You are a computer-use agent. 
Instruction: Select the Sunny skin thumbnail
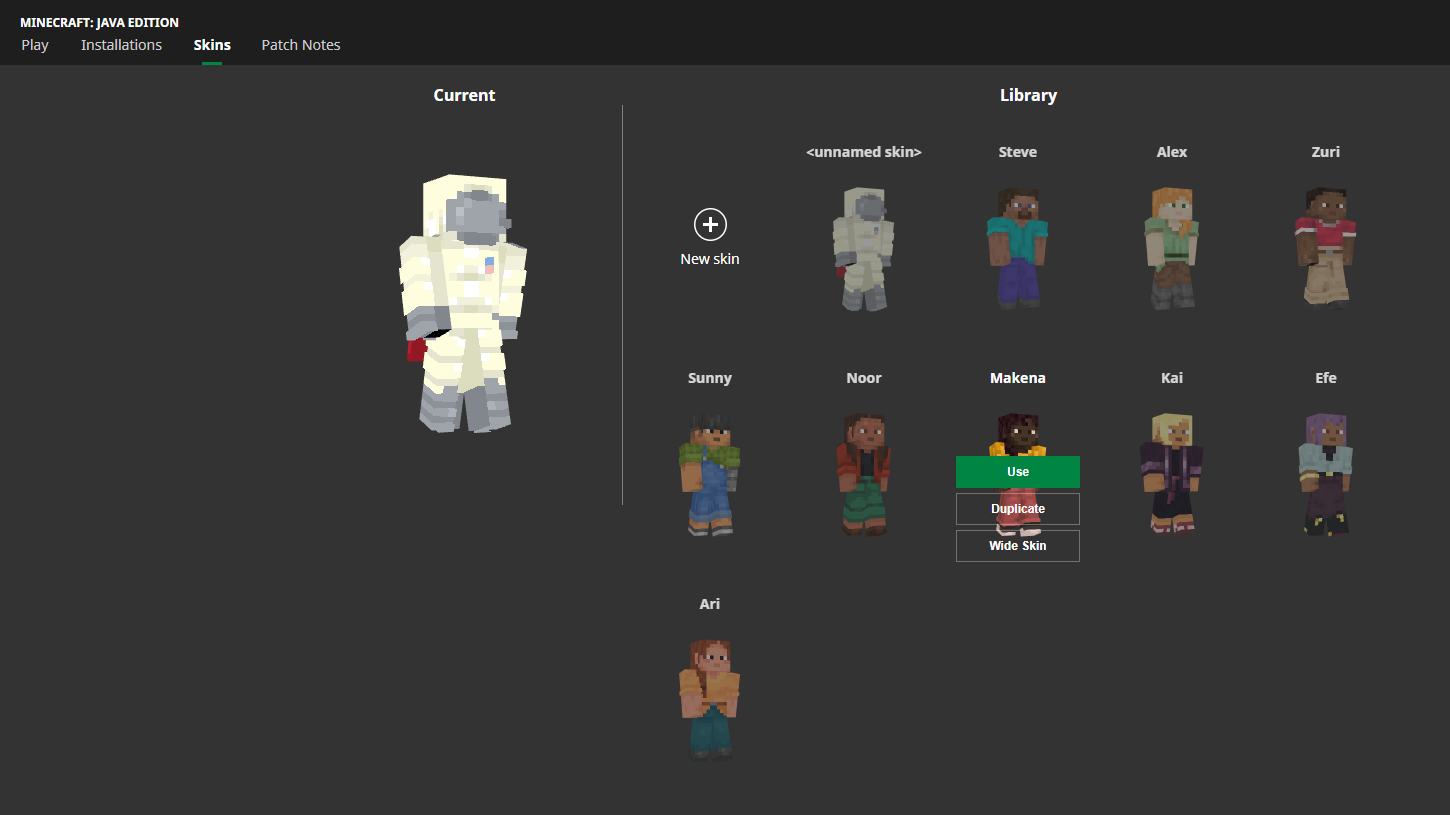(x=710, y=473)
